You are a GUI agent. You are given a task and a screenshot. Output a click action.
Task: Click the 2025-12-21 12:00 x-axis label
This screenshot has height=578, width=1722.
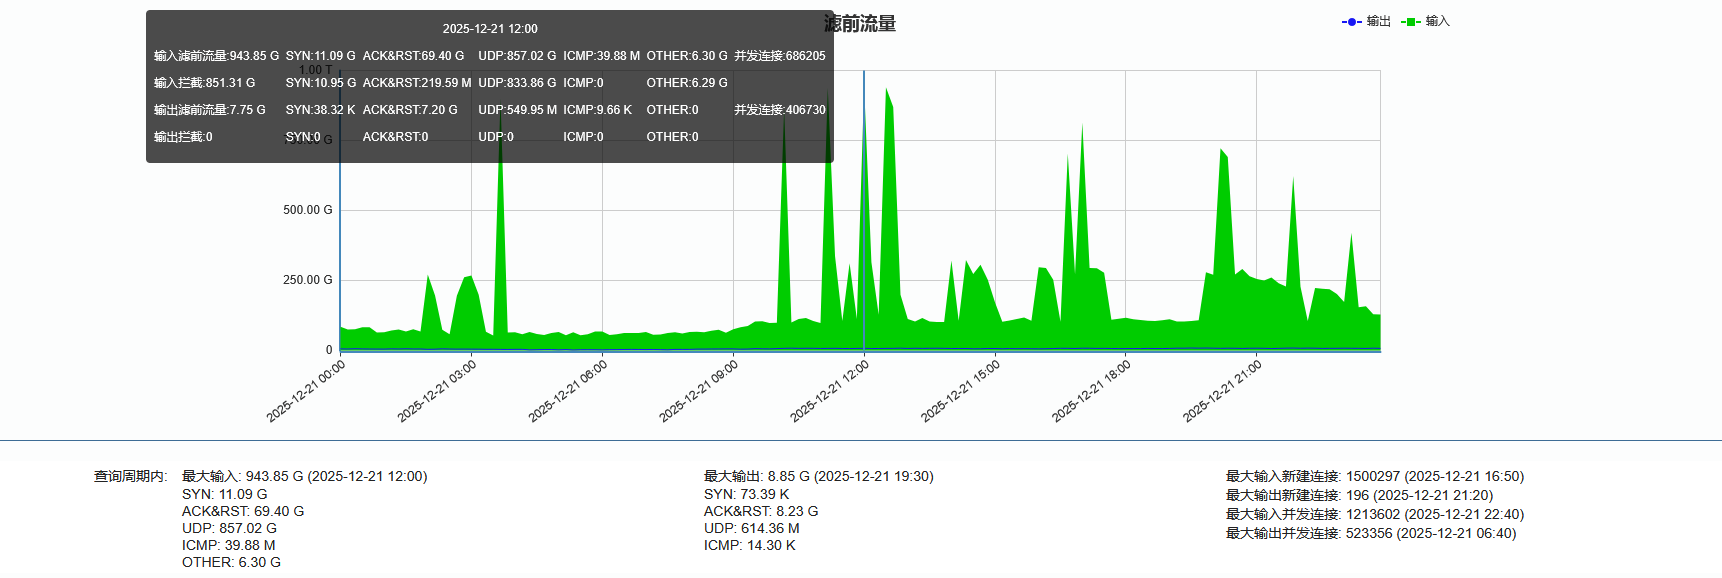[x=830, y=391]
